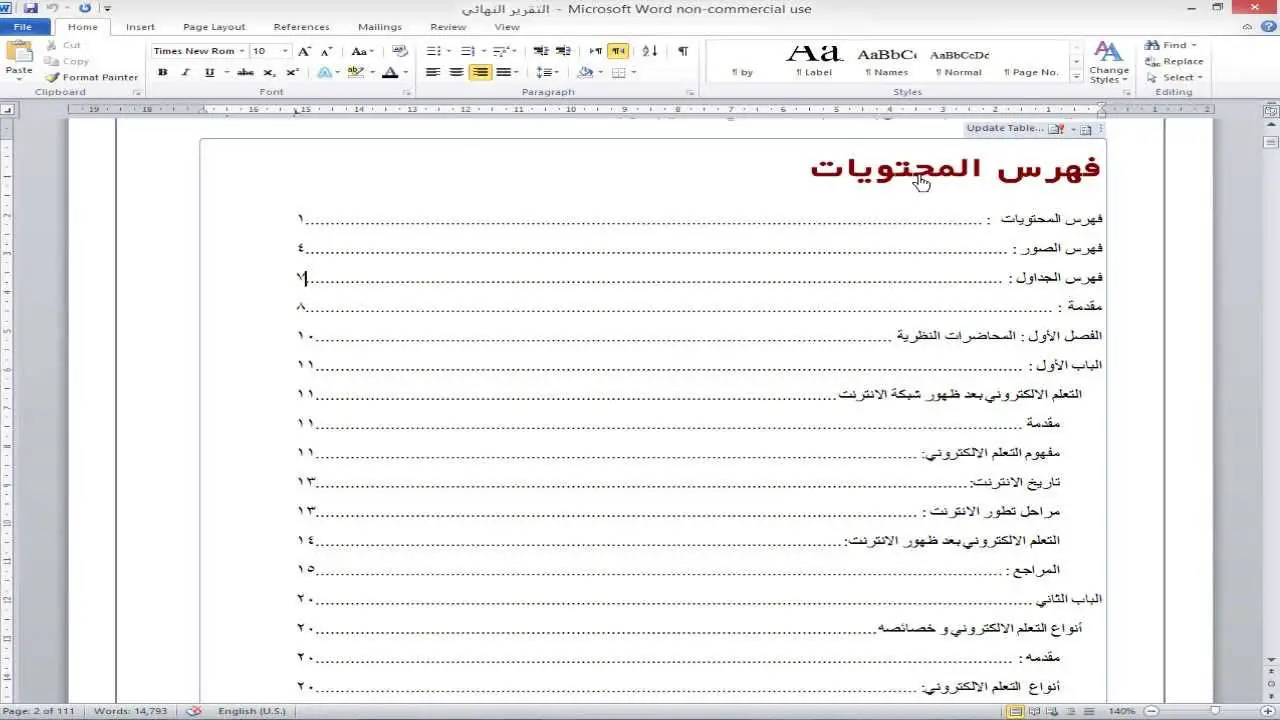1280x720 pixels.
Task: Toggle Bold formatting
Action: click(x=163, y=72)
